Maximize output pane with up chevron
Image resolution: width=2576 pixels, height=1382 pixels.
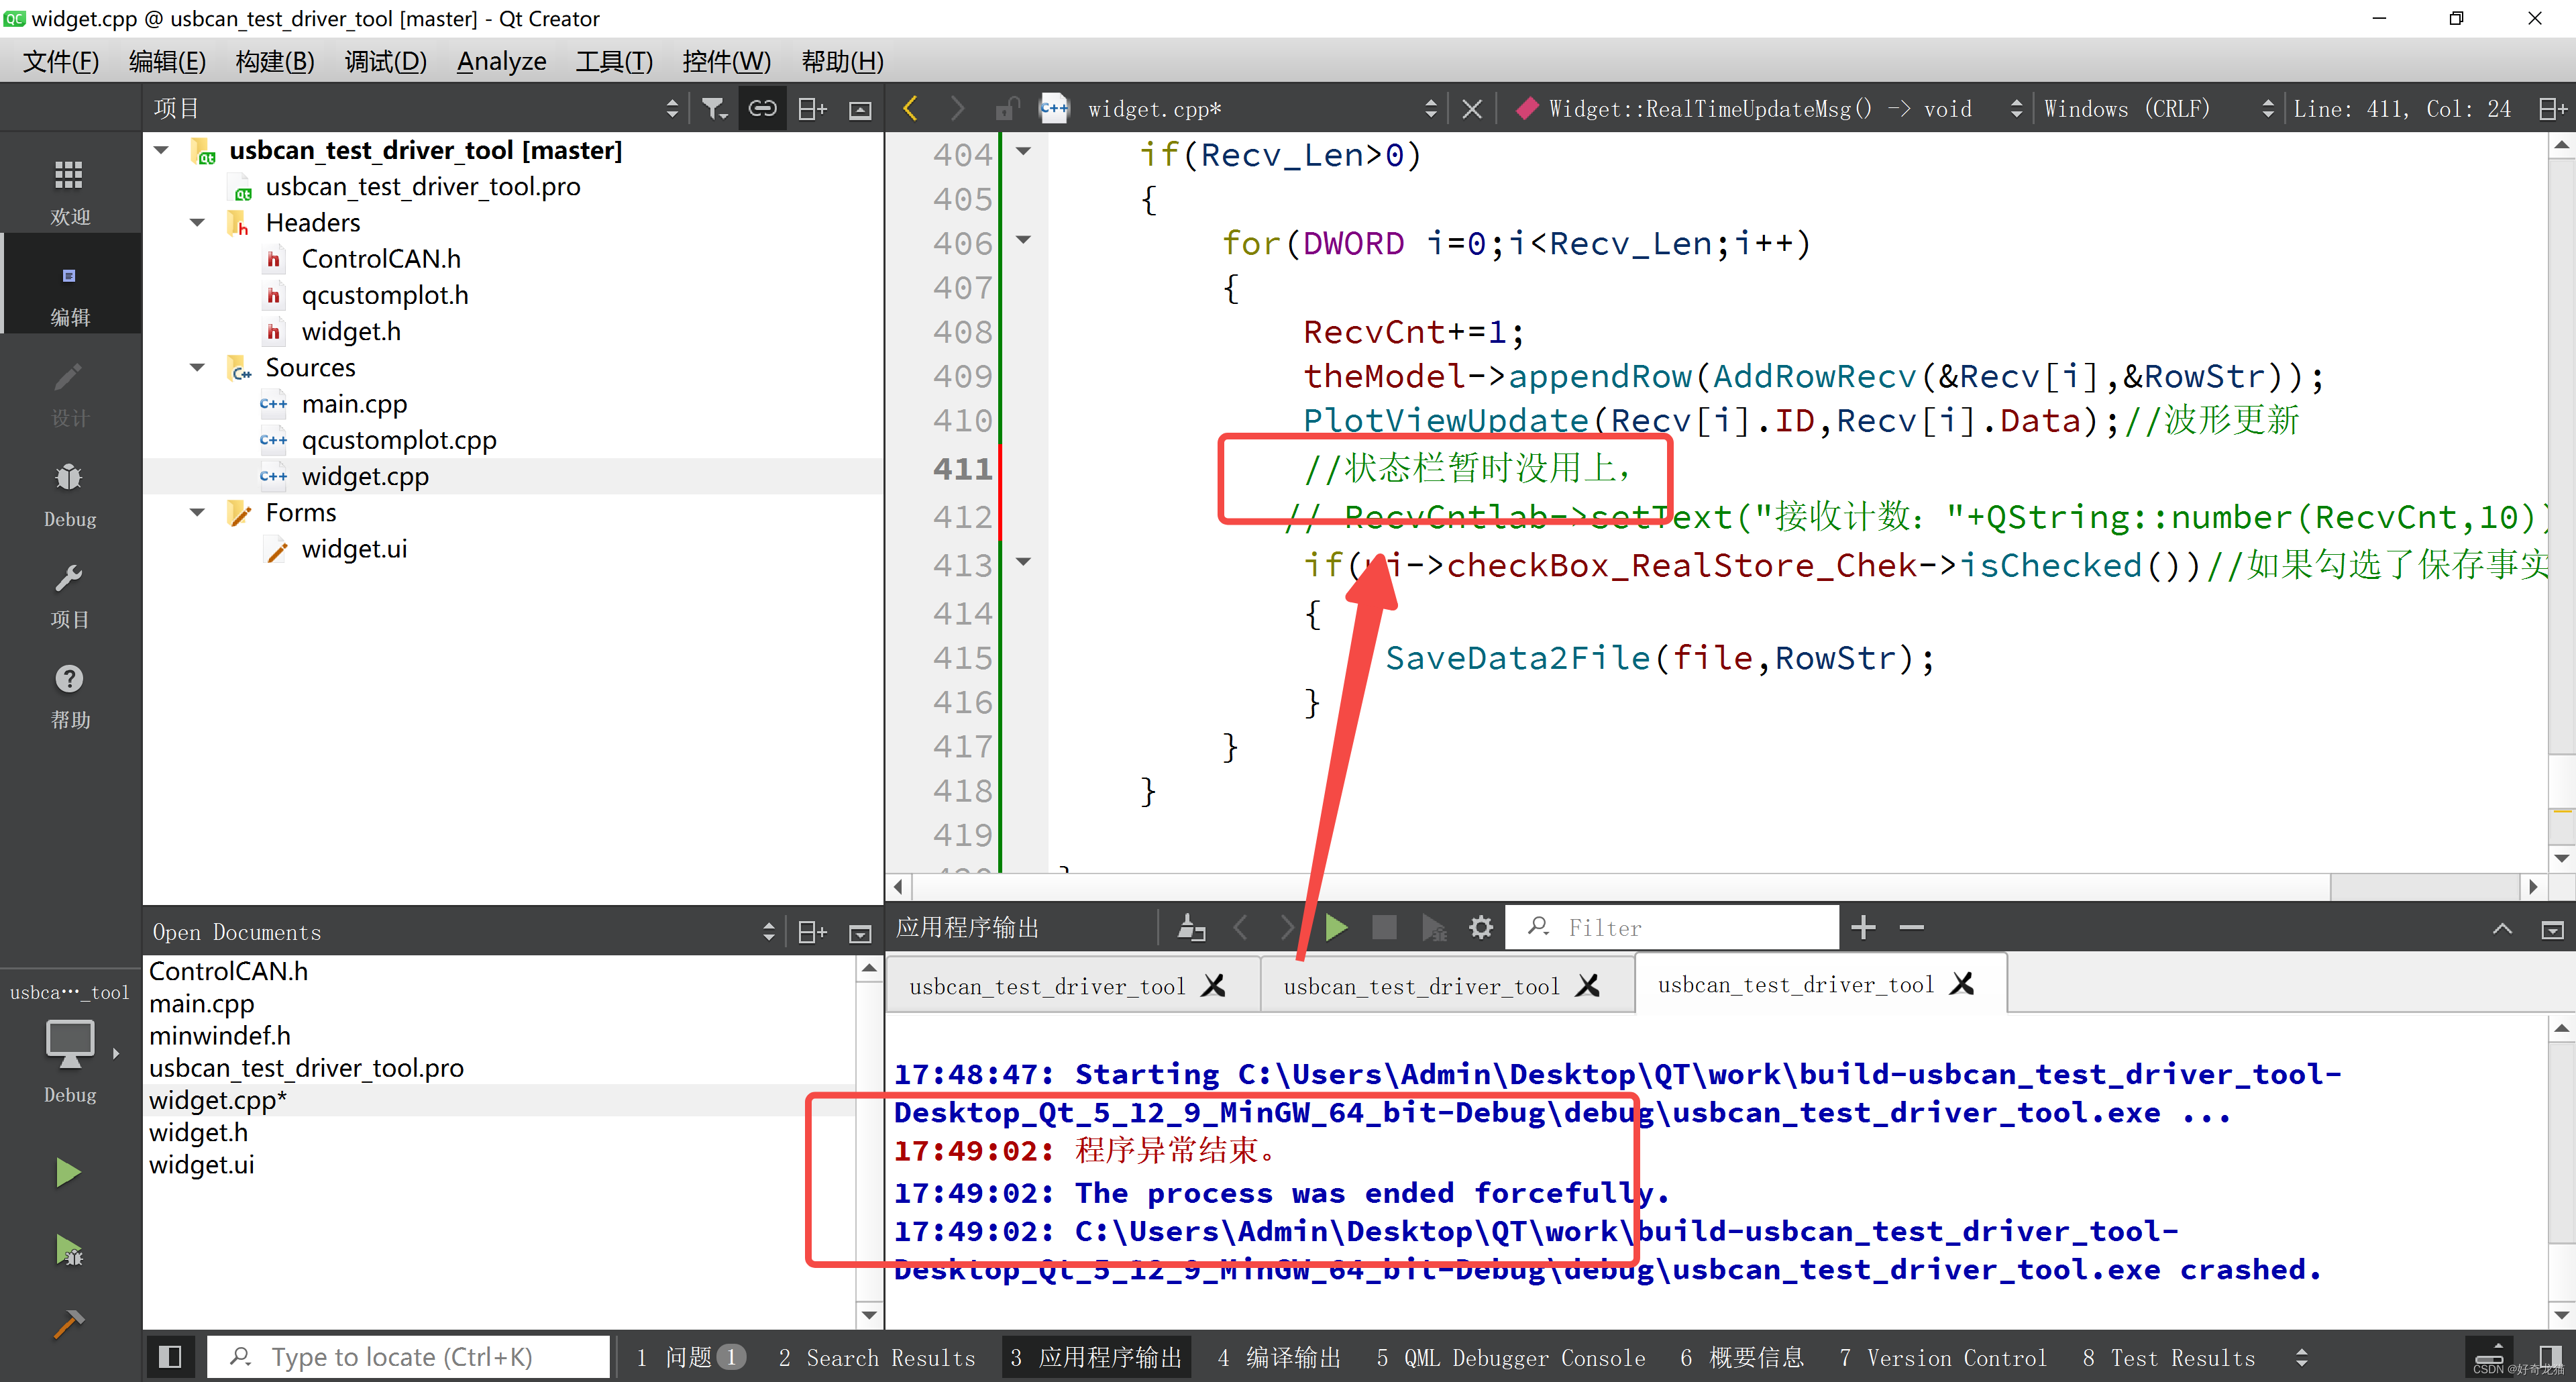pos(2502,928)
